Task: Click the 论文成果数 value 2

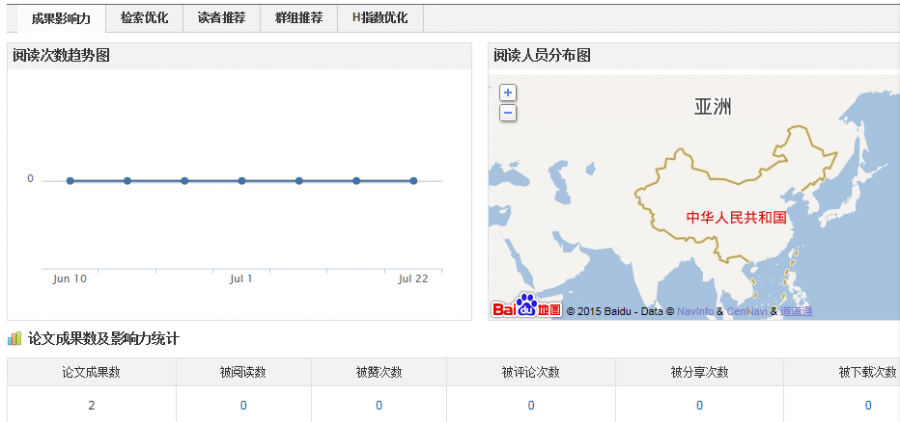Action: (x=92, y=406)
